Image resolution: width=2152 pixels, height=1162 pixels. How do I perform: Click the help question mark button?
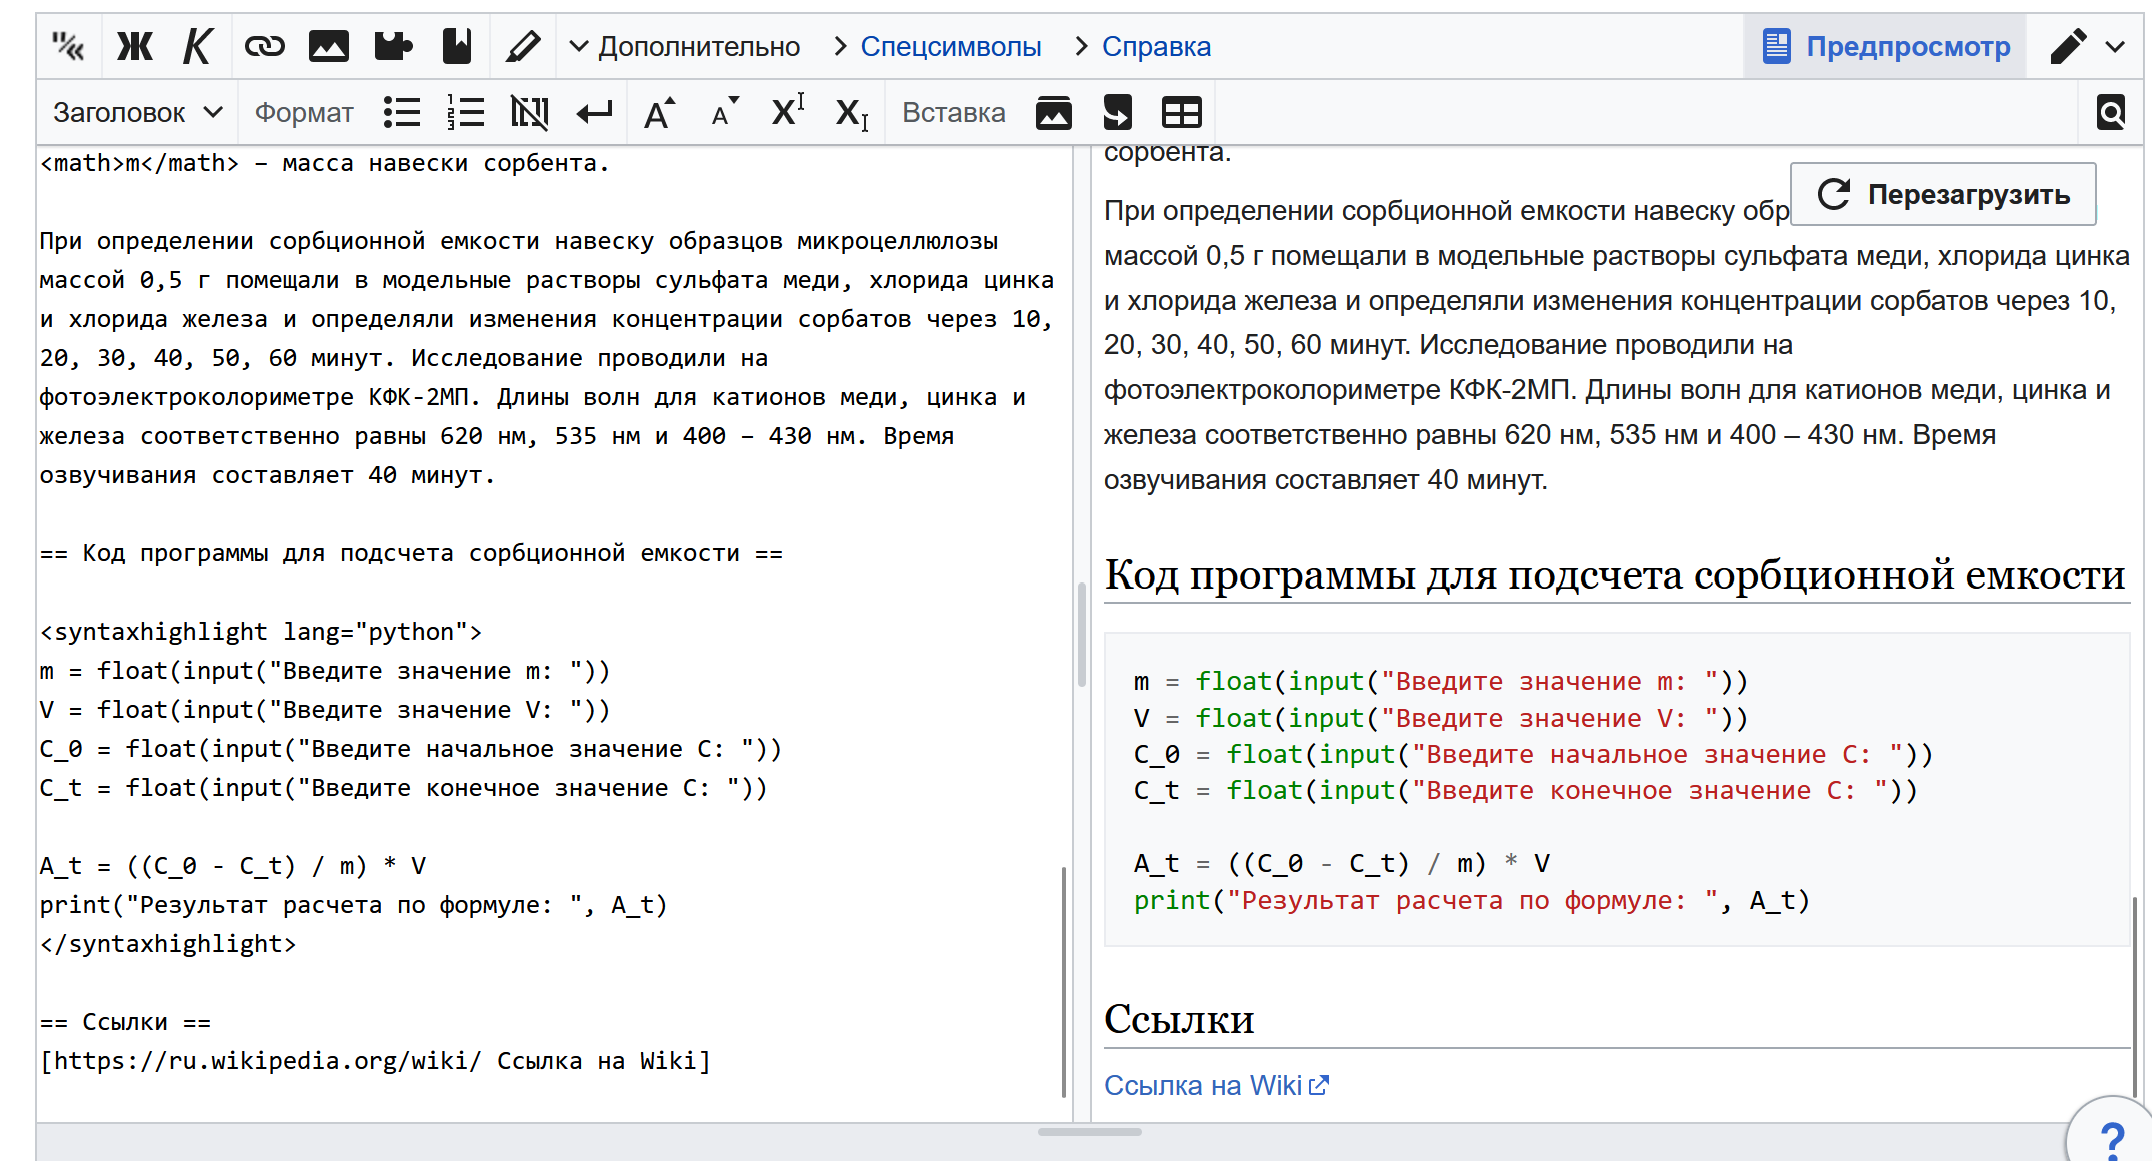[2112, 1140]
